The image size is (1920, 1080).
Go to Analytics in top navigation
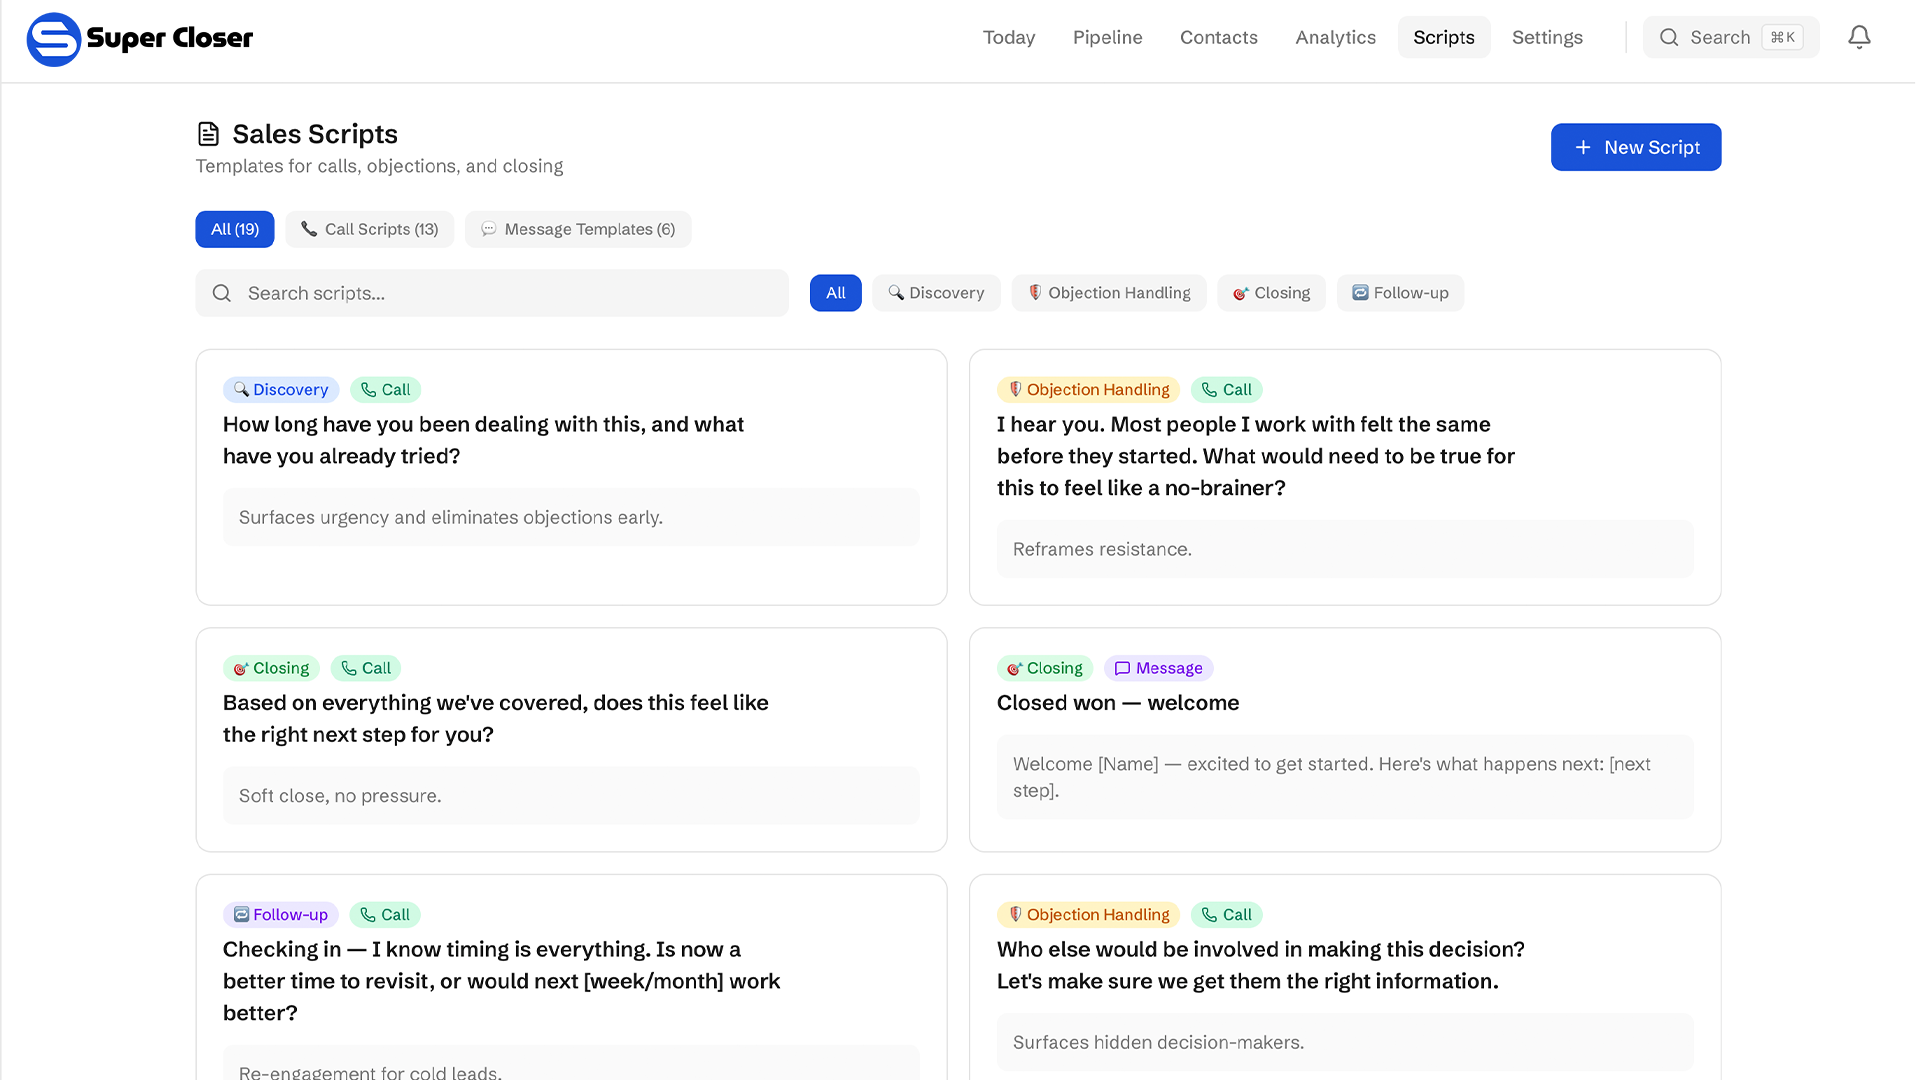(x=1335, y=38)
